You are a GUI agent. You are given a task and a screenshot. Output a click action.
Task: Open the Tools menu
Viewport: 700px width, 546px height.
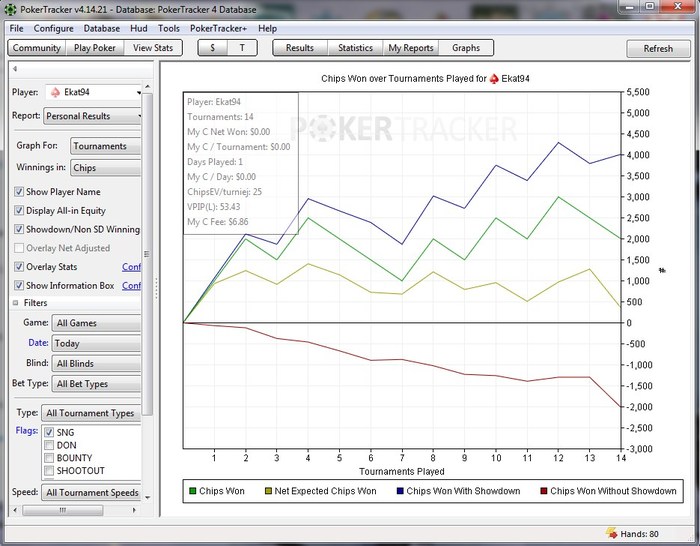tap(169, 29)
